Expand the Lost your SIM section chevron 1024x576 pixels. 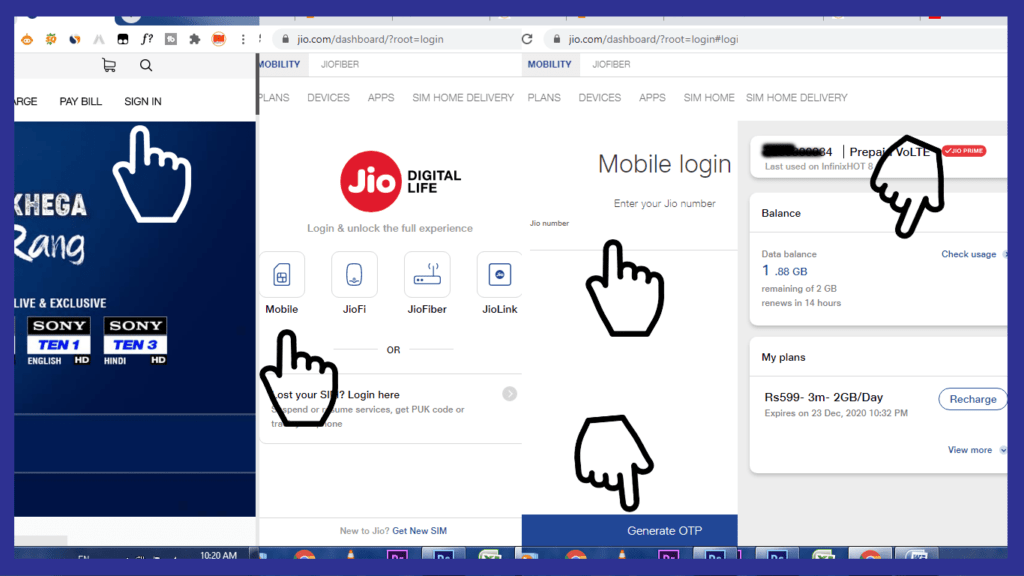(510, 393)
